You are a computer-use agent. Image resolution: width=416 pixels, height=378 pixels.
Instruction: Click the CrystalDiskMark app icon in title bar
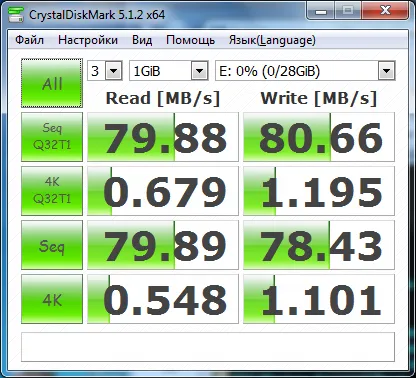16,15
